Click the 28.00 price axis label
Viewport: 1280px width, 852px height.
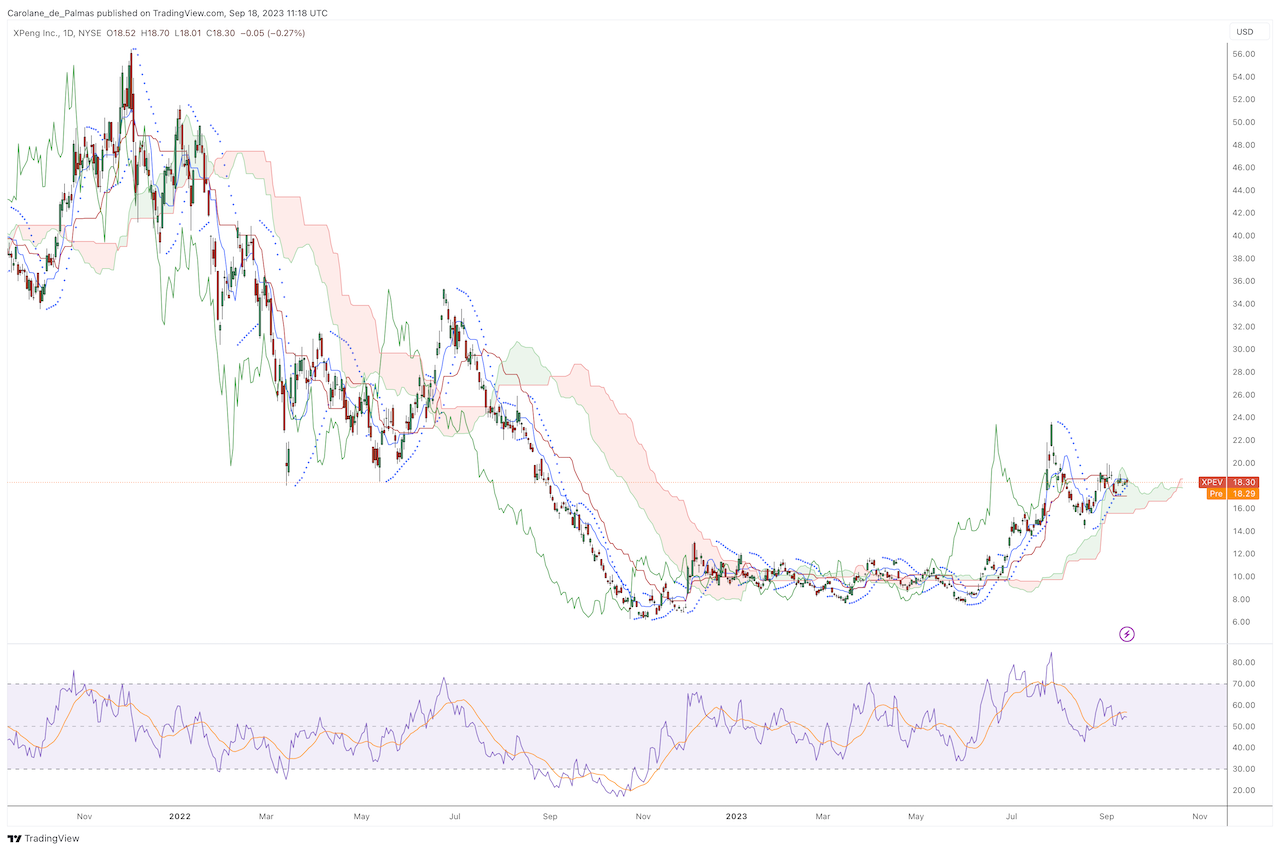click(x=1243, y=372)
